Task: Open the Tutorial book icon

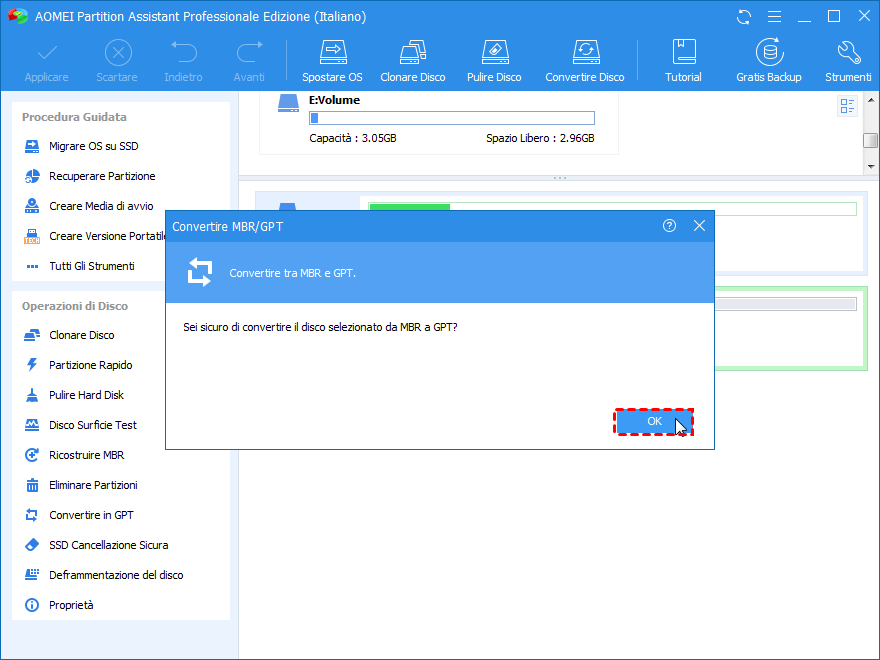Action: click(x=684, y=52)
